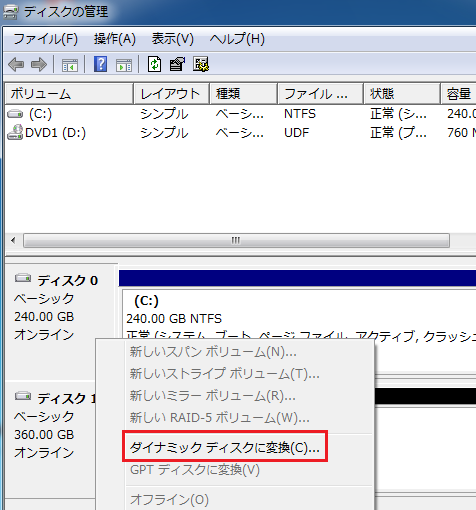Sort by 種類 column header
Viewport: 476px width, 510px height.
coord(243,94)
